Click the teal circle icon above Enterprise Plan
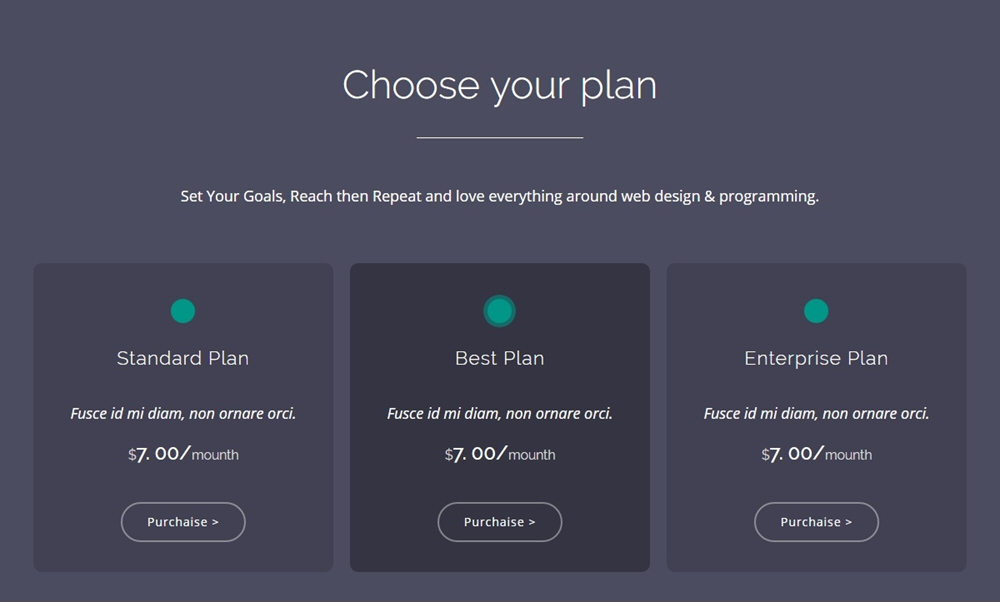 click(816, 311)
